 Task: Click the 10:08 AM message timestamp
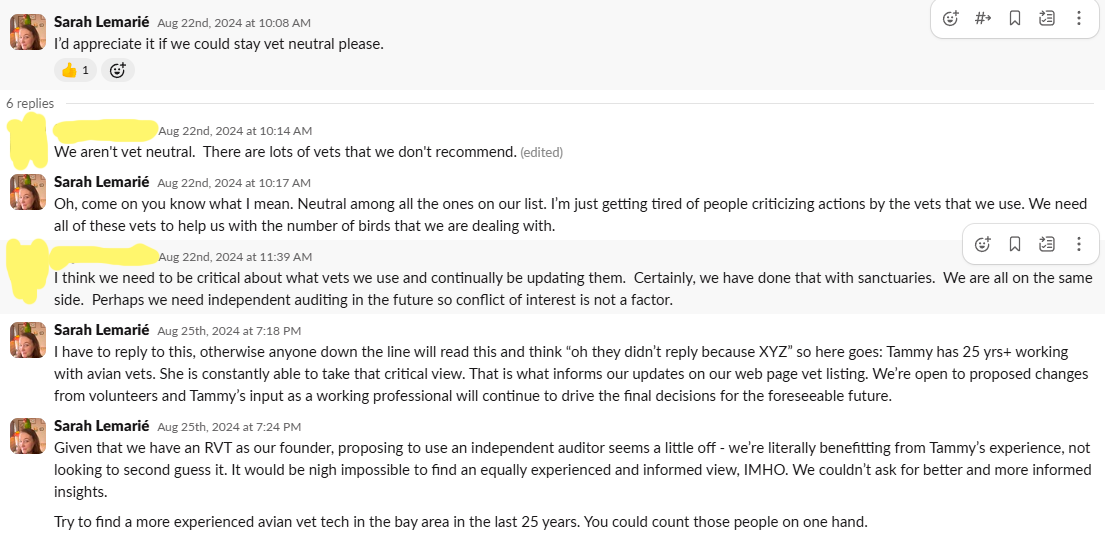click(x=234, y=22)
